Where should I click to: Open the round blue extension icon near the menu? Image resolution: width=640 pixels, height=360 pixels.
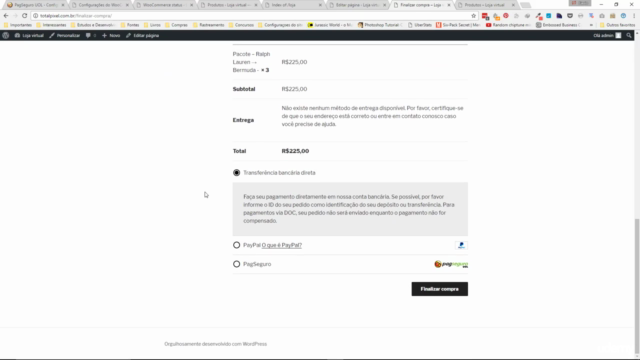pos(623,16)
